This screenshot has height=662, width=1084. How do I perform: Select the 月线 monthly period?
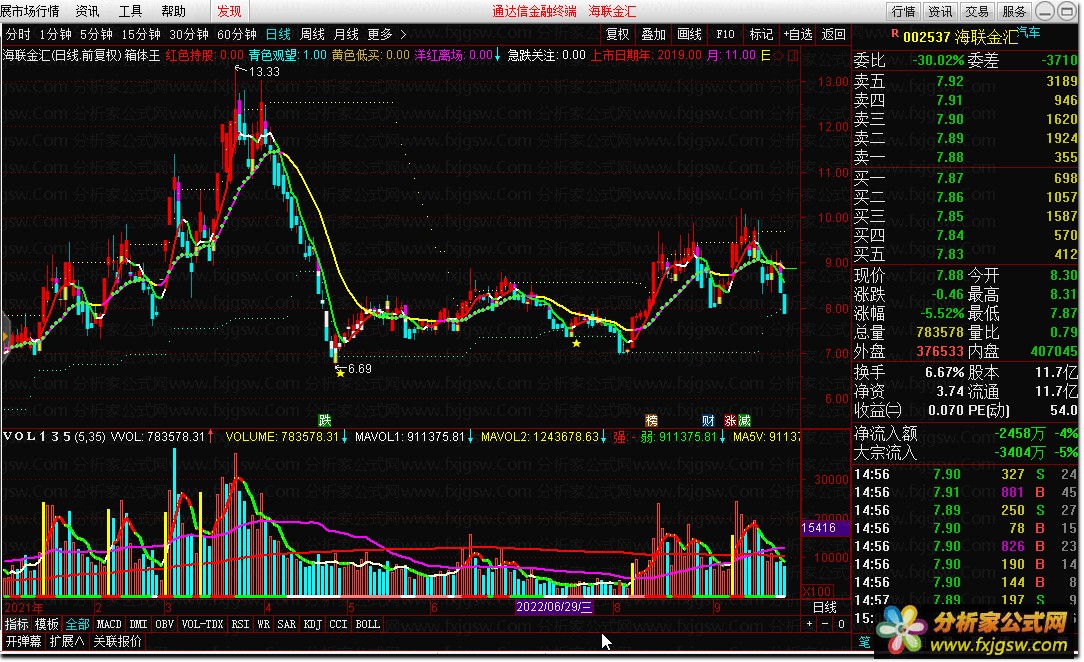(x=346, y=34)
